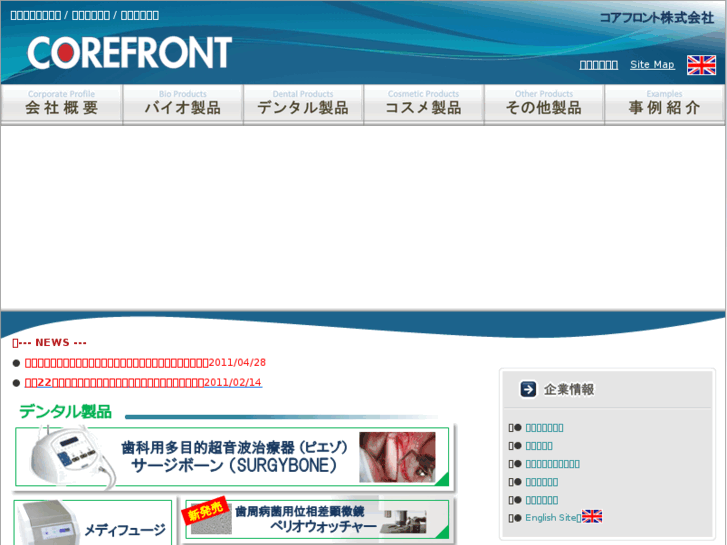Click the COREFRONT logo

(129, 53)
